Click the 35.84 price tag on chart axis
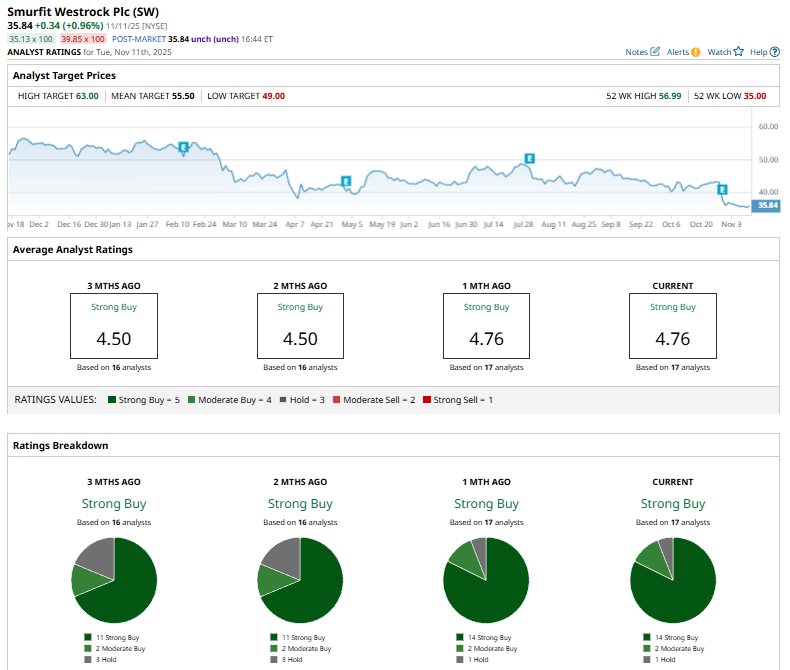This screenshot has width=790, height=670. pyautogui.click(x=767, y=205)
